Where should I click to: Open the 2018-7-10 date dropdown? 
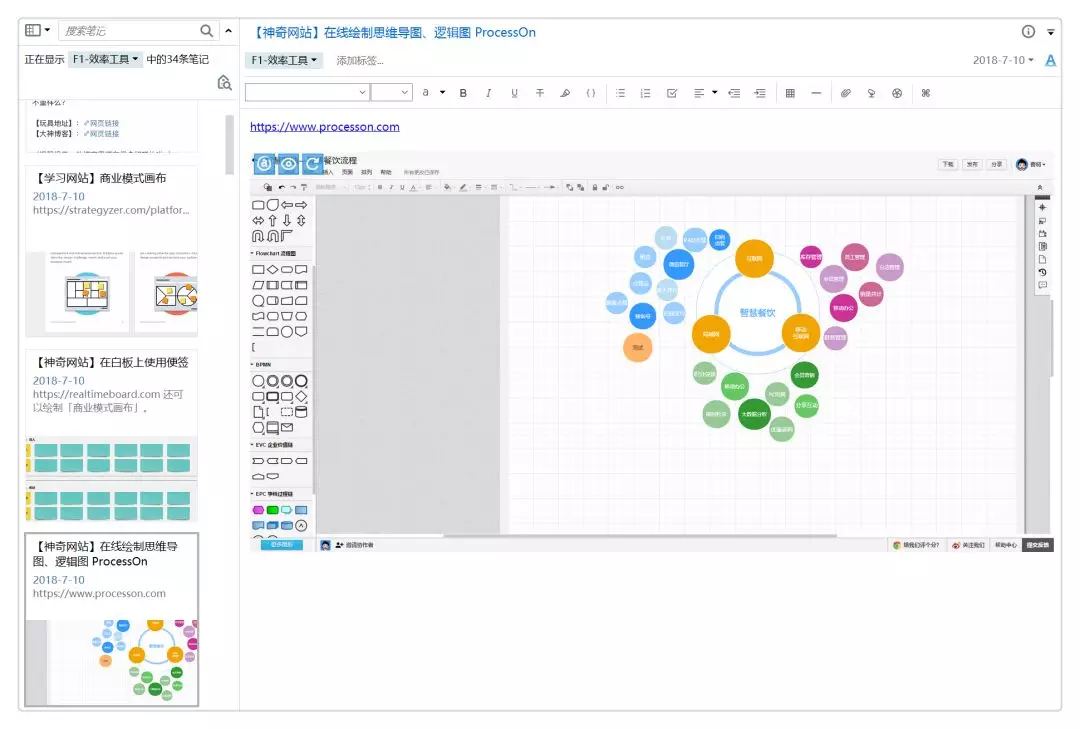pos(1003,60)
